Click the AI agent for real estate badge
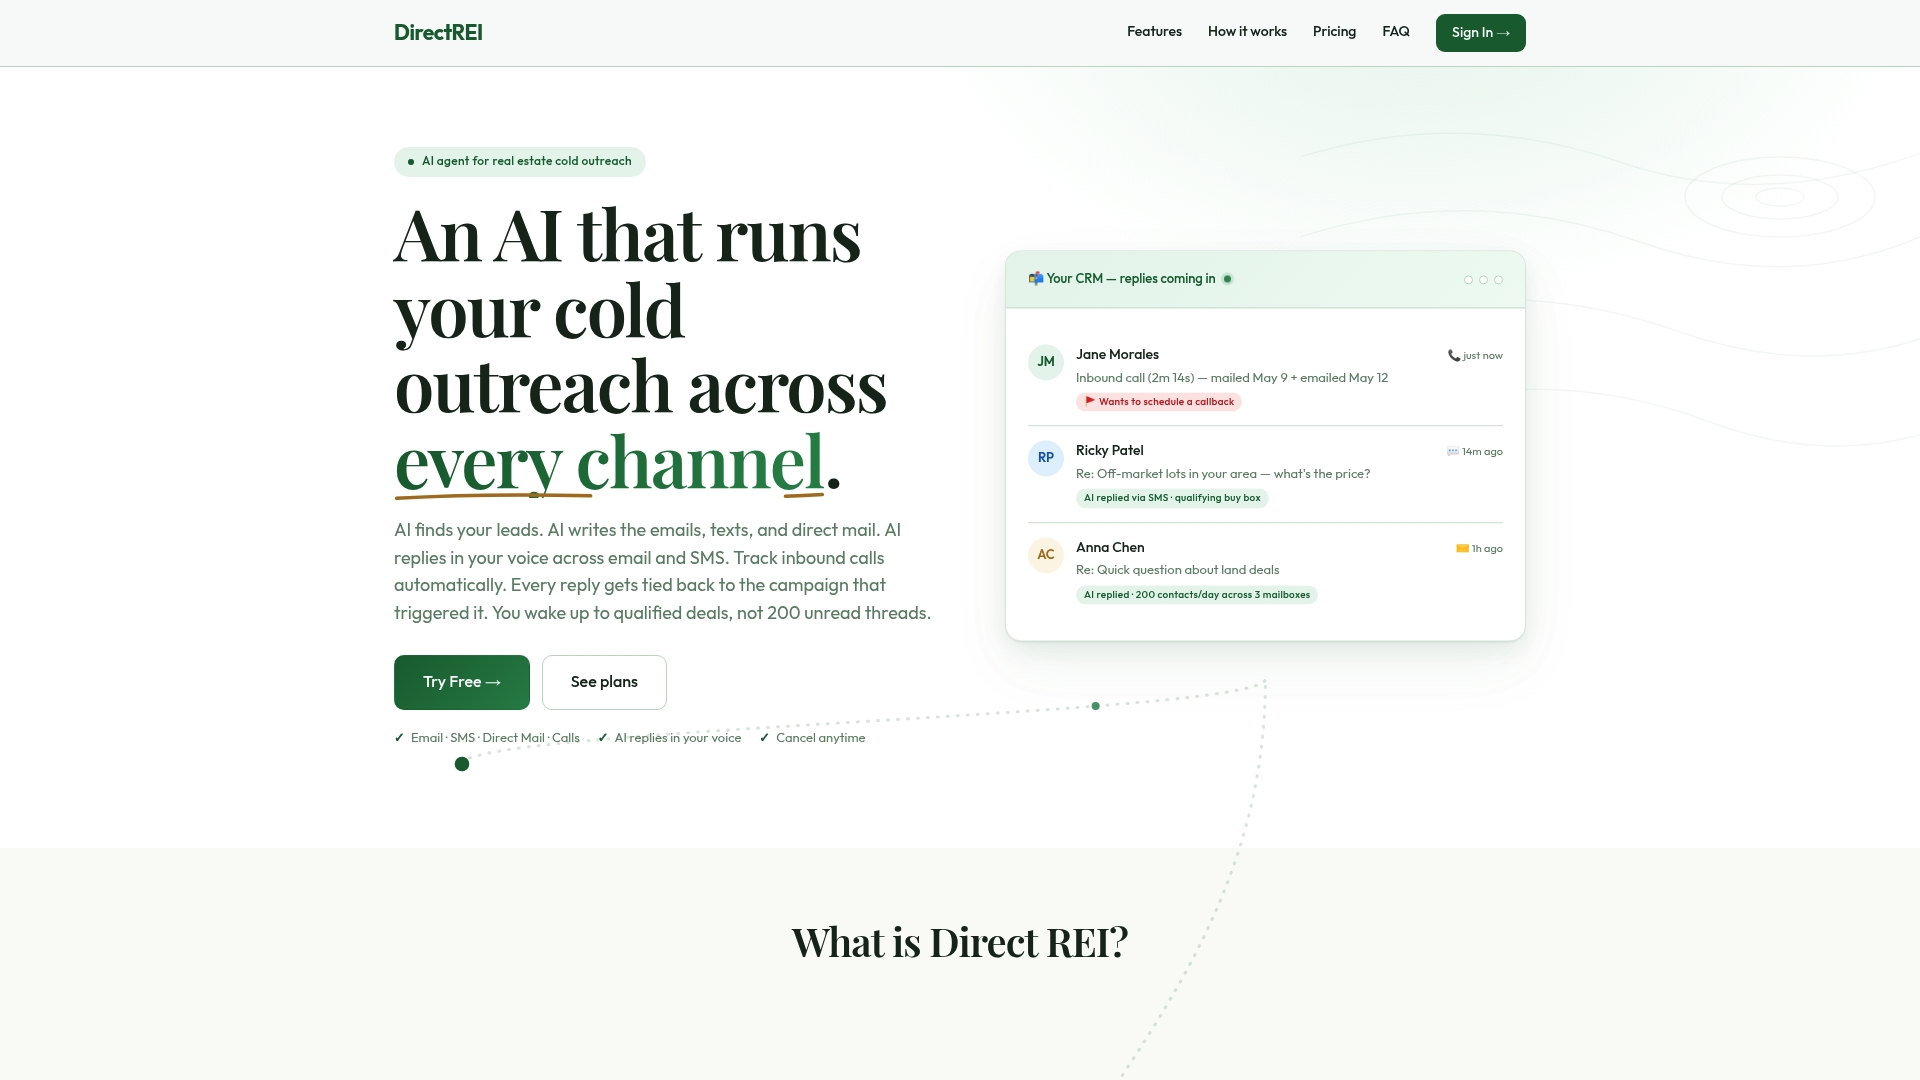This screenshot has width=1920, height=1080. [x=519, y=161]
